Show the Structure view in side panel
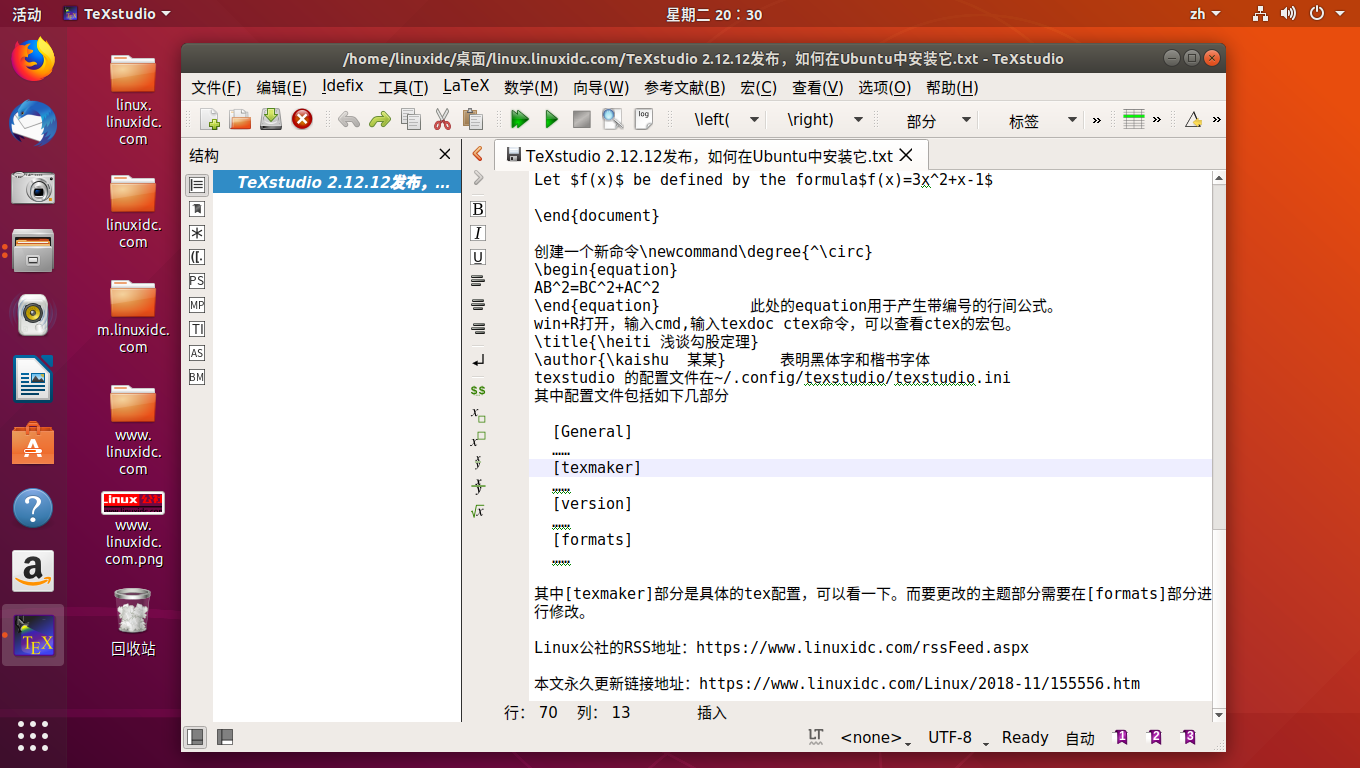This screenshot has width=1360, height=768. [x=197, y=185]
